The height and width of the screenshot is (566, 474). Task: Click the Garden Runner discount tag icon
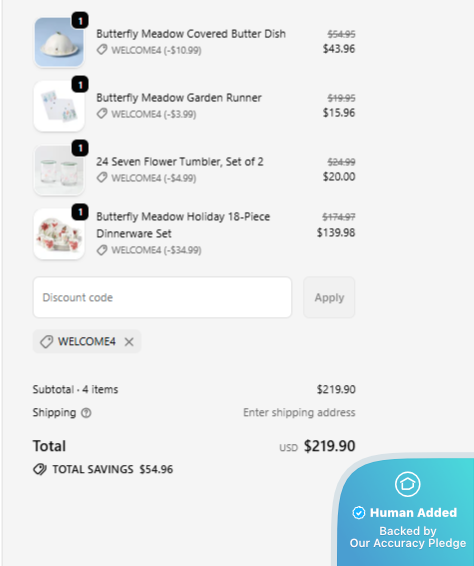coord(102,114)
